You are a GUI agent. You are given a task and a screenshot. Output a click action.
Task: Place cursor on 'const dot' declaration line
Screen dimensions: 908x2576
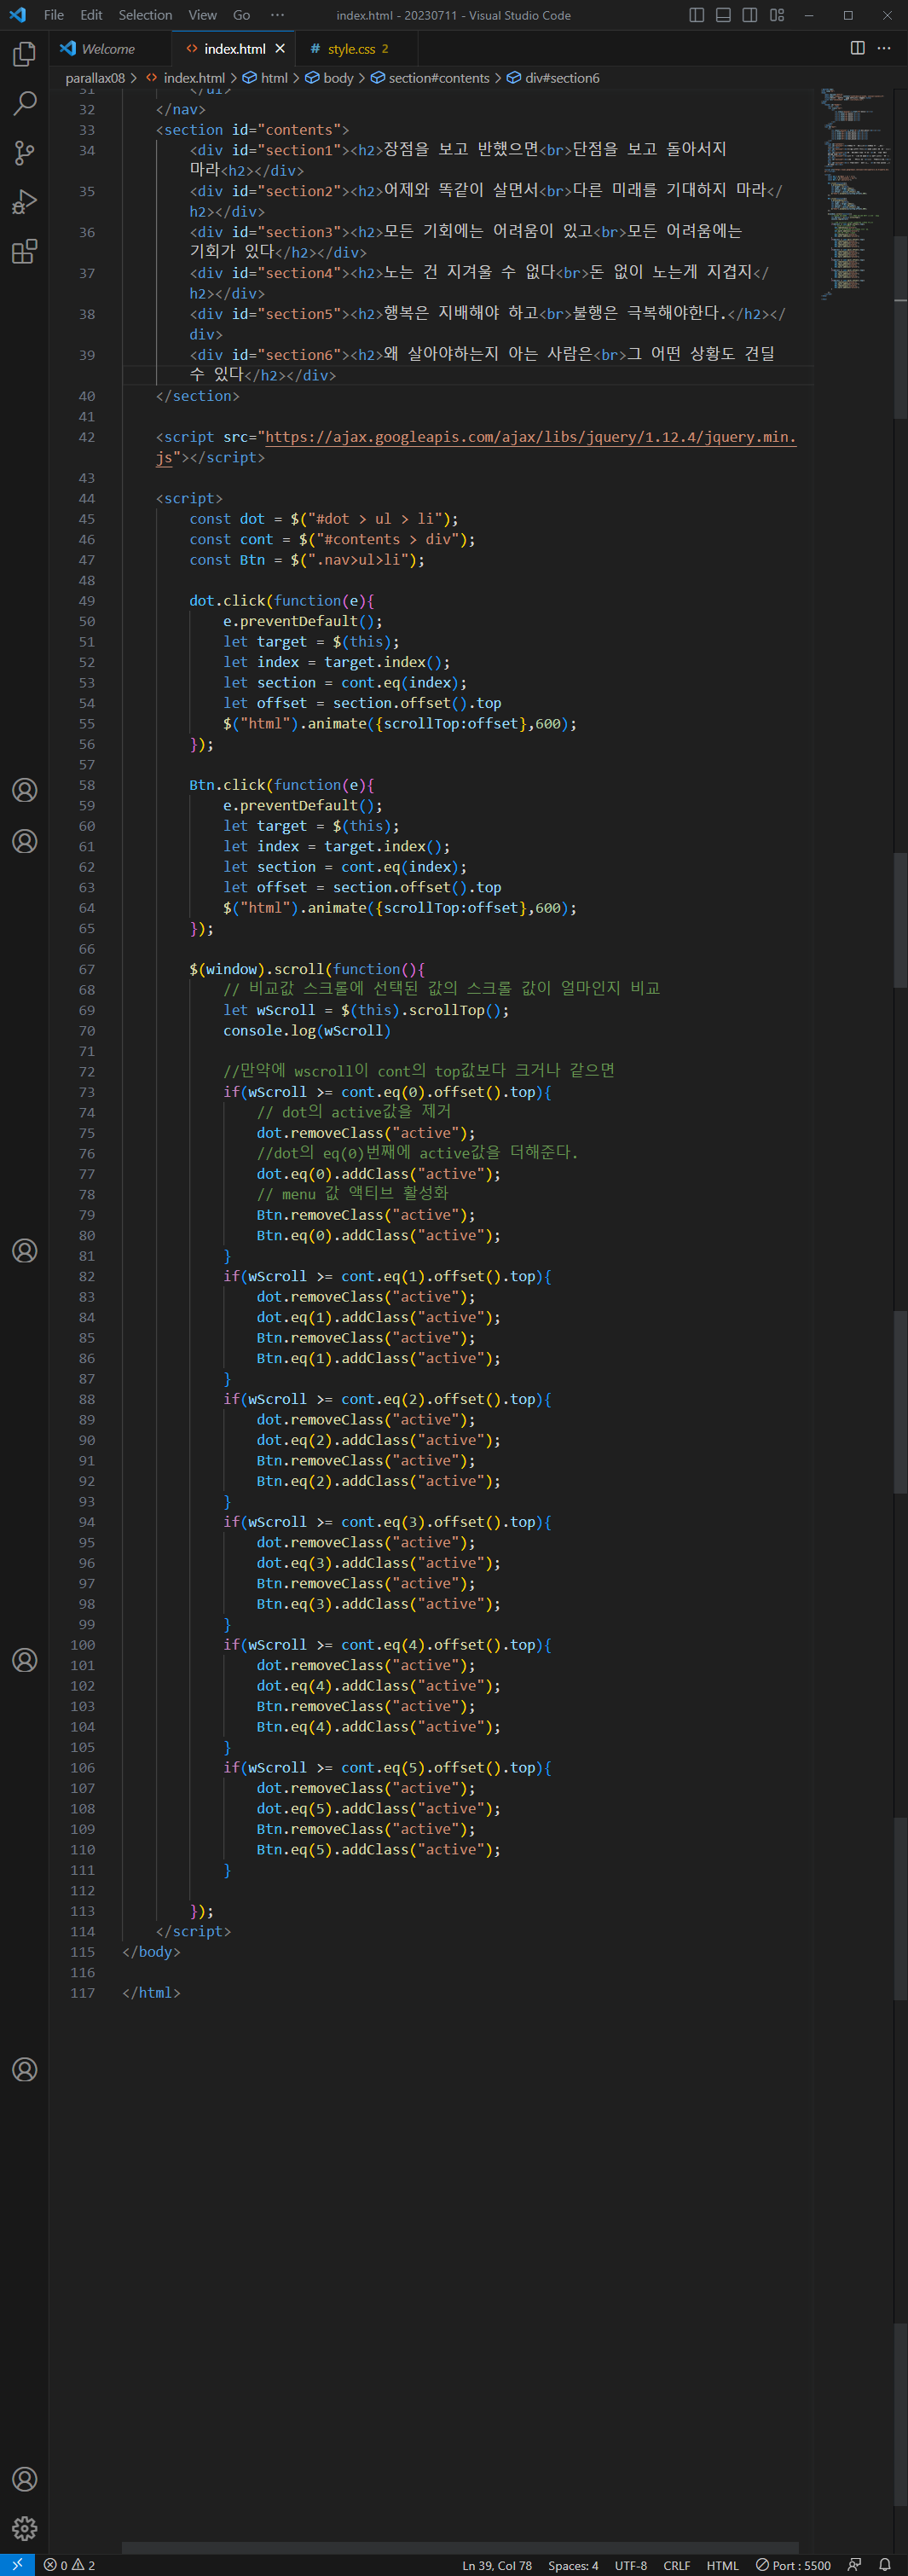pyautogui.click(x=324, y=519)
